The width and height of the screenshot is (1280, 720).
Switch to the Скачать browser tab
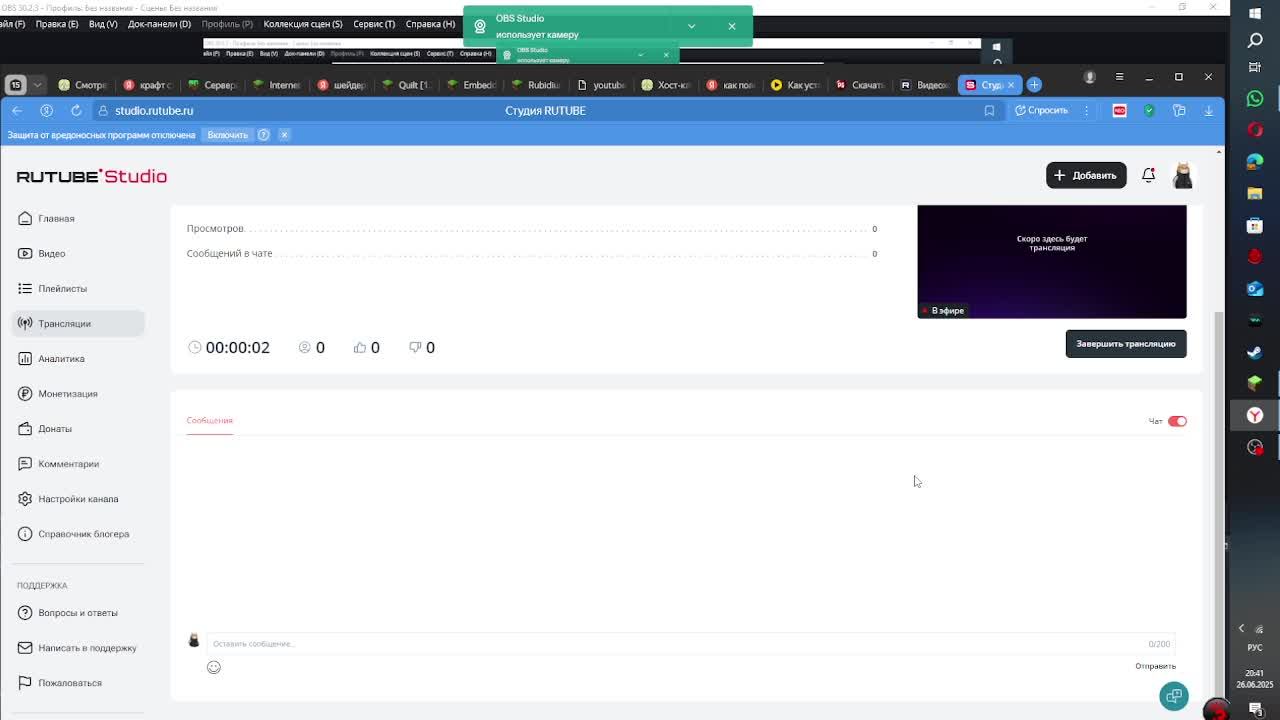860,85
